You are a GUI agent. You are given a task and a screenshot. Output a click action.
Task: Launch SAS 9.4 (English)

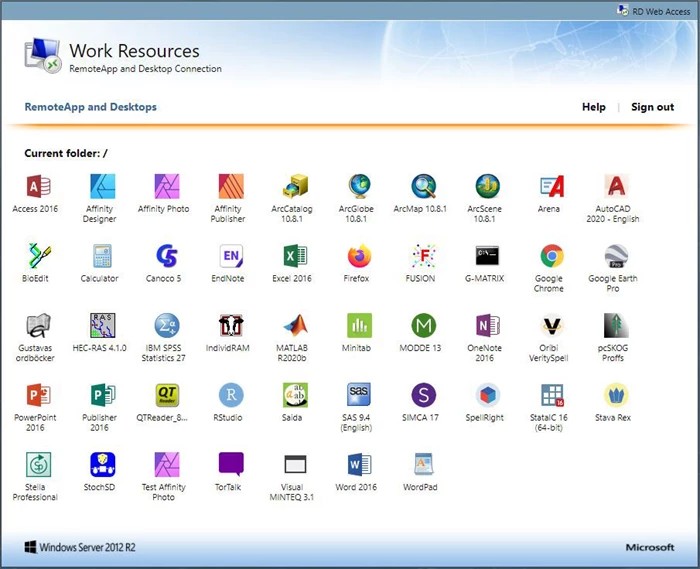point(359,395)
